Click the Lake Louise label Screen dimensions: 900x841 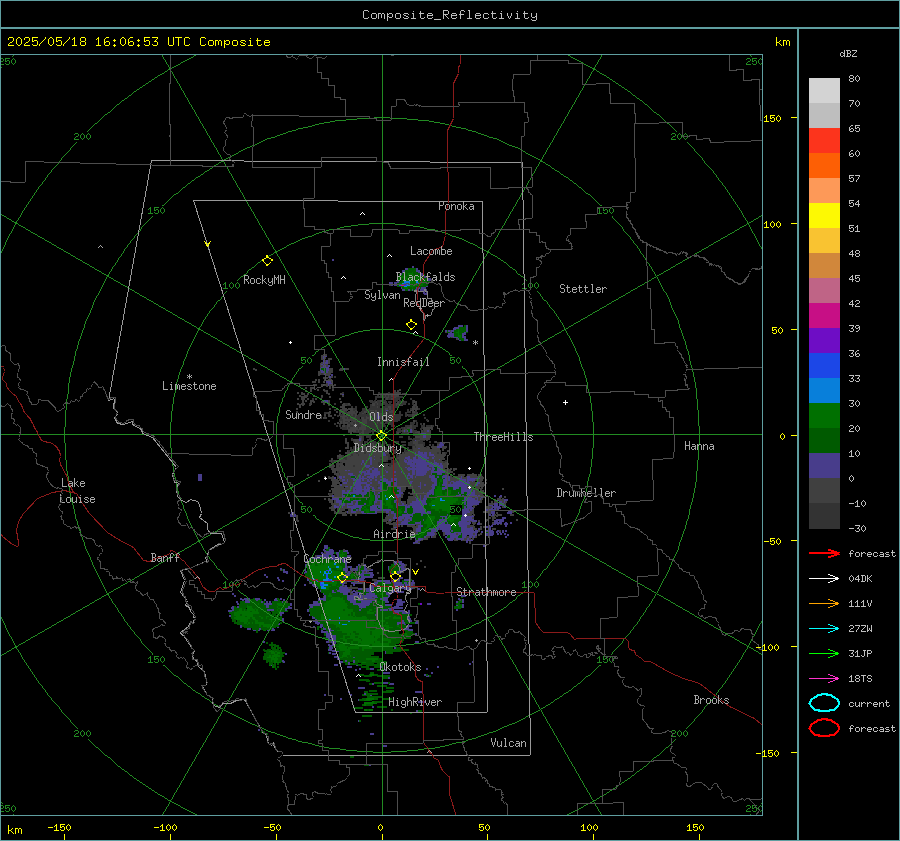77,491
